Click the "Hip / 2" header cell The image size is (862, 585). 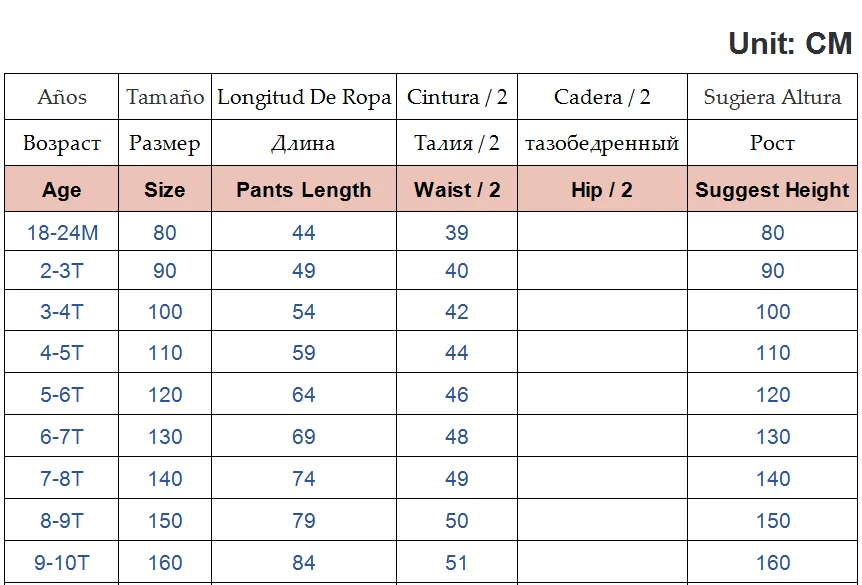(602, 190)
